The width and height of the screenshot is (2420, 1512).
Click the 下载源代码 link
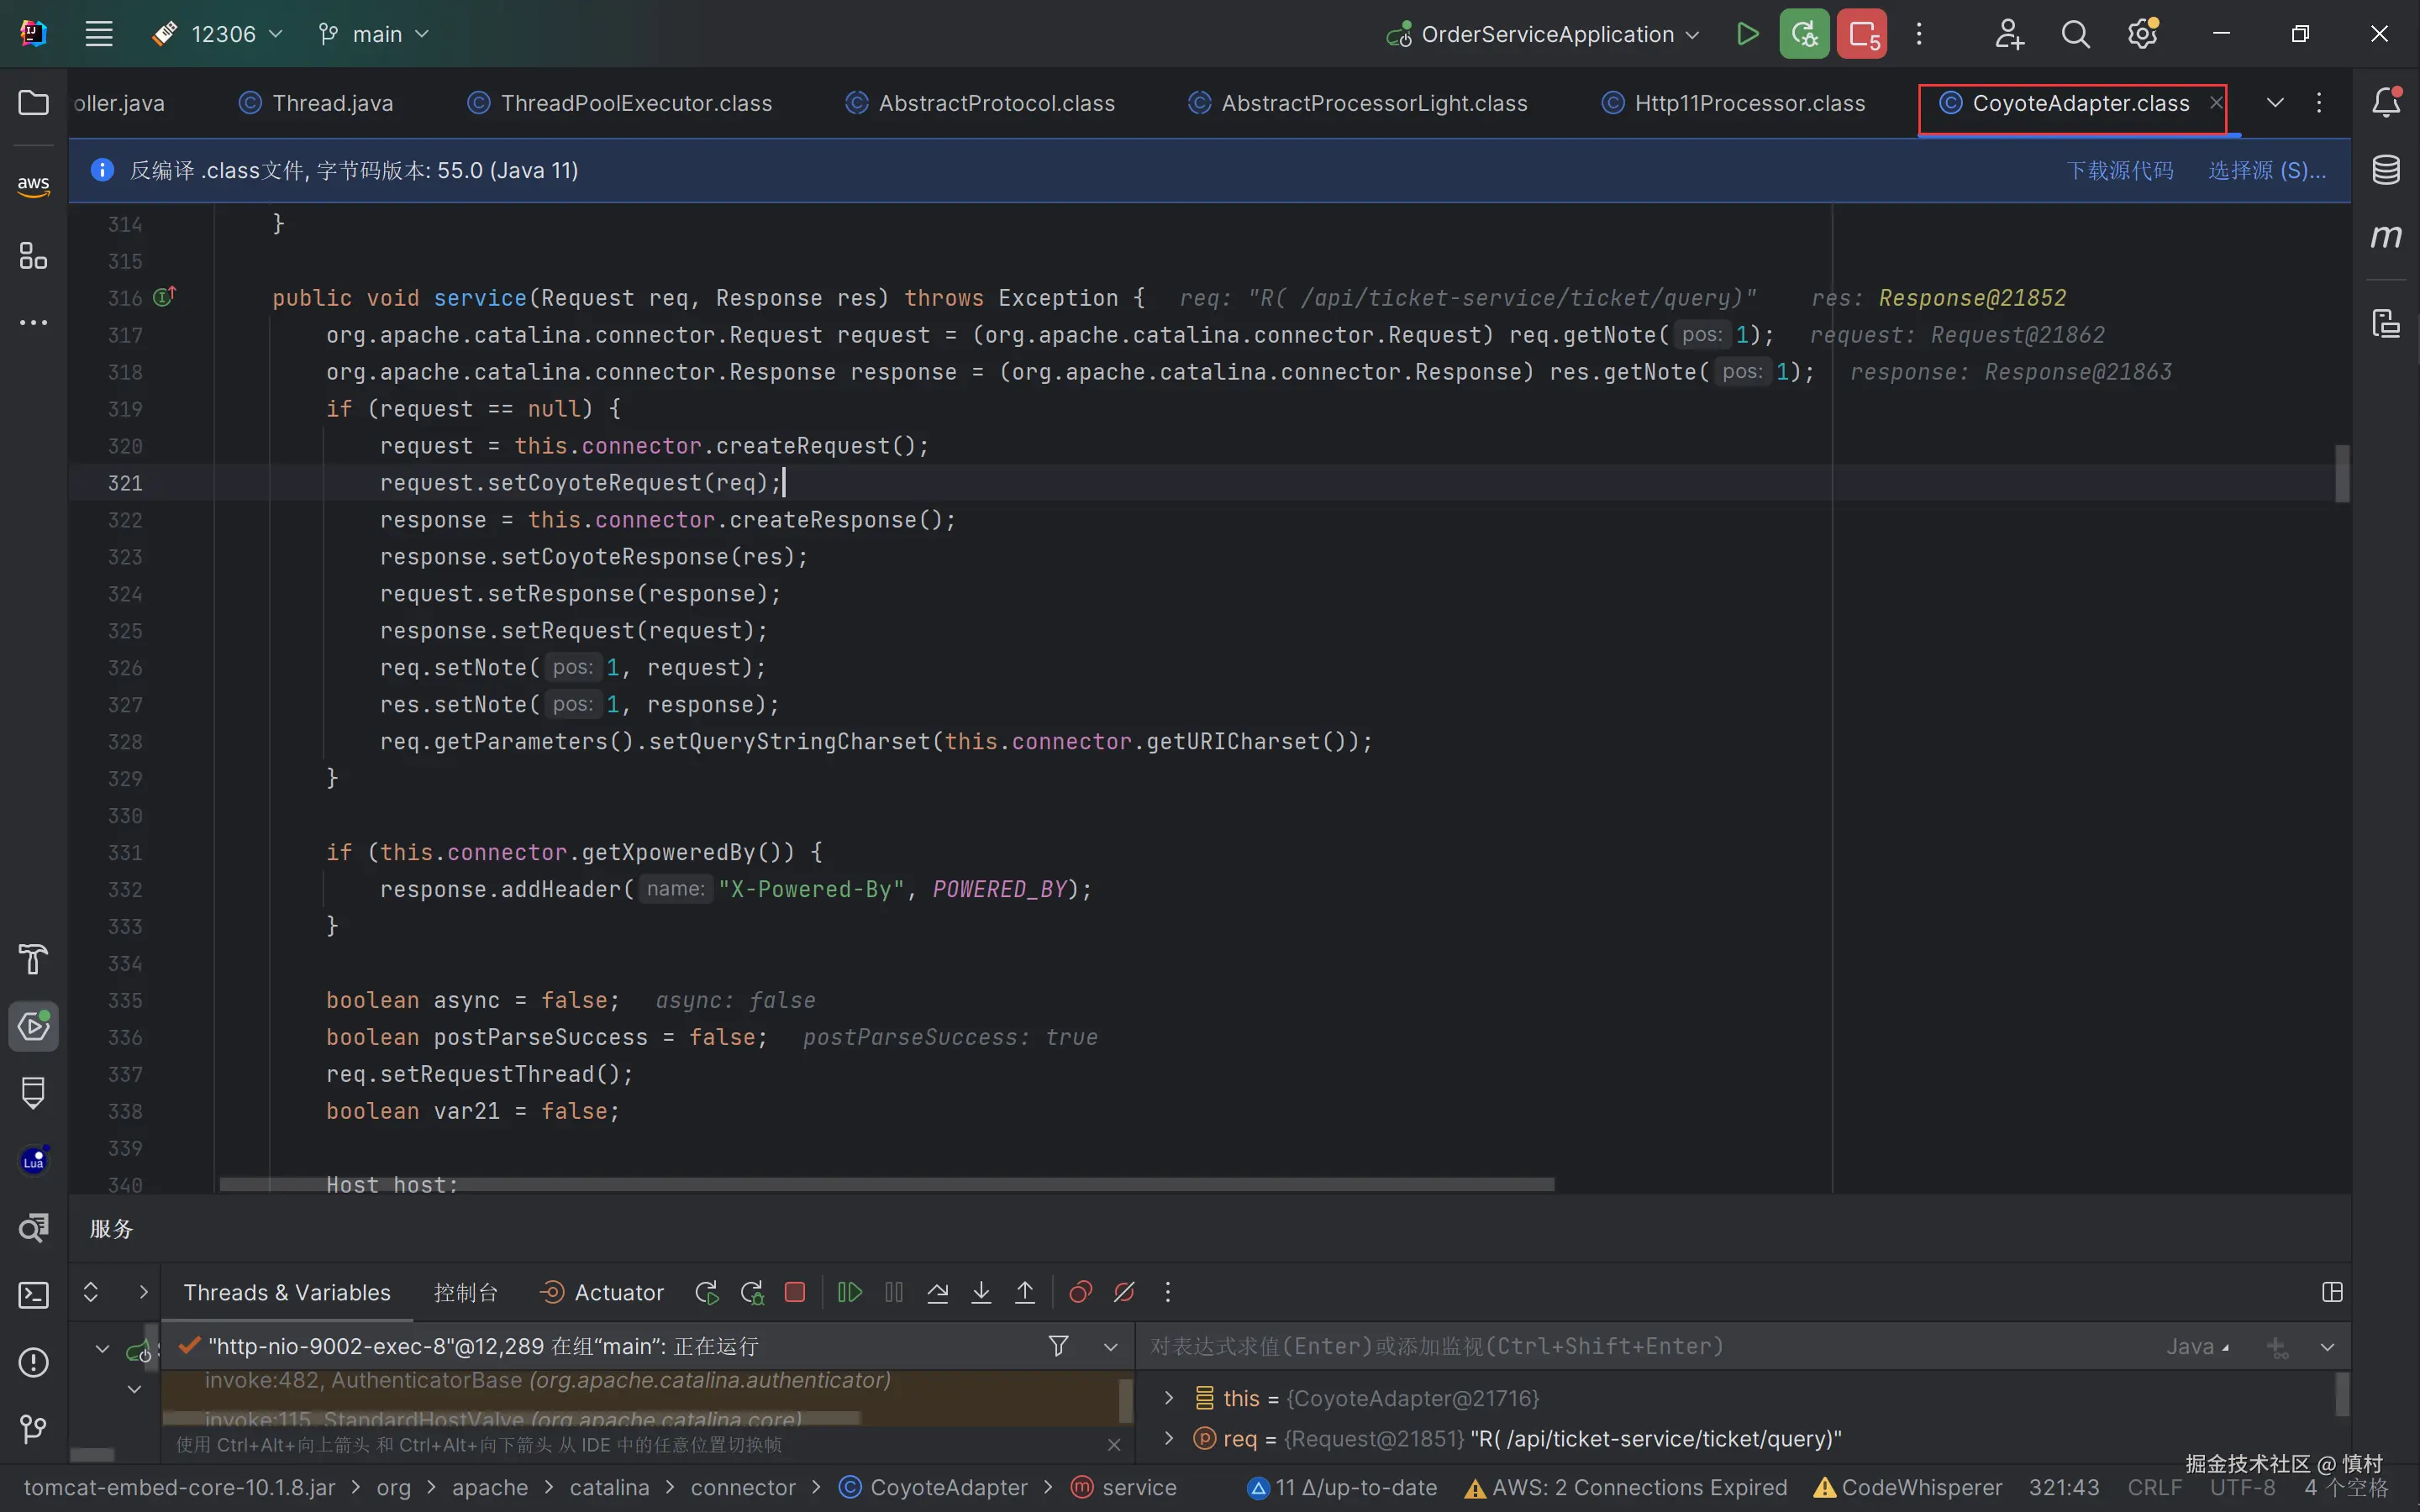click(x=2119, y=170)
